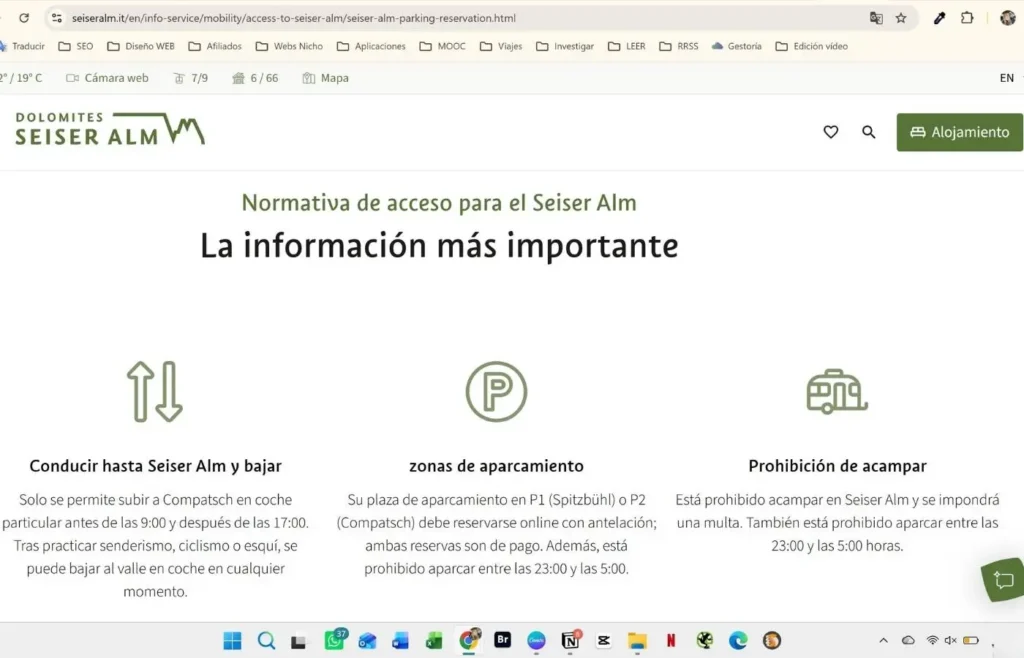Show hidden system tray icons
1024x658 pixels.
click(884, 640)
